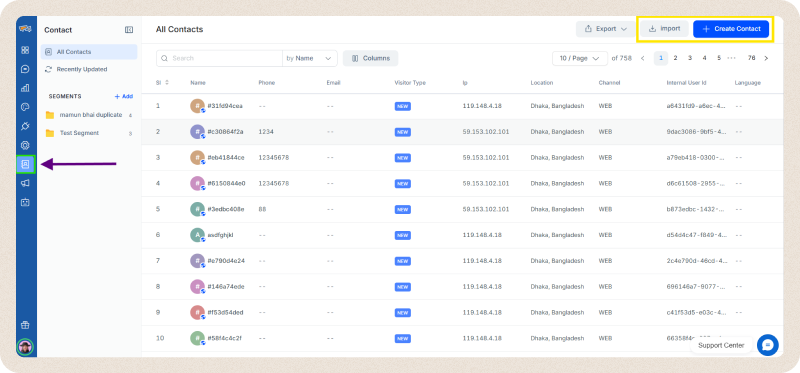Change the 10 / Page size dropdown
800x373 pixels.
point(580,58)
